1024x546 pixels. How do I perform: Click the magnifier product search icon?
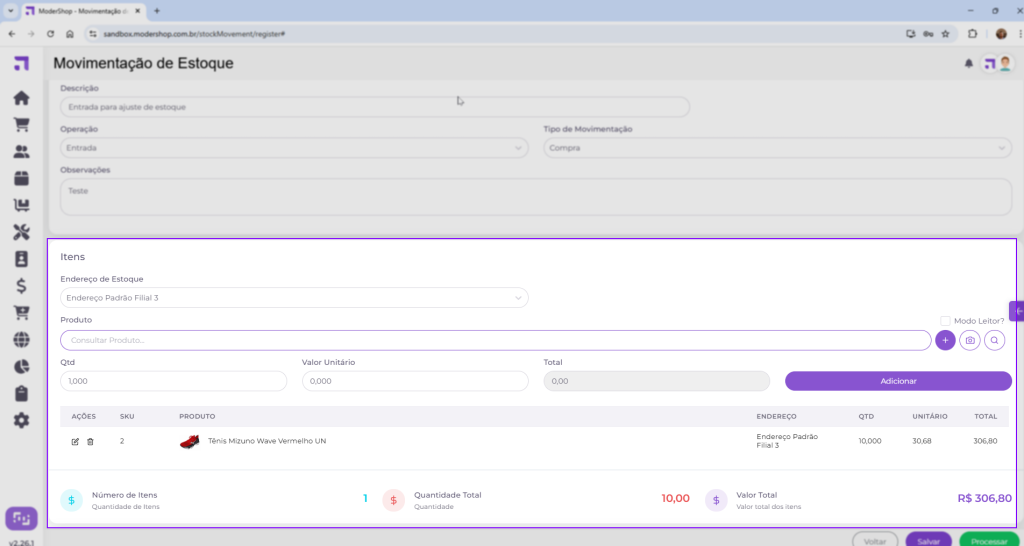[x=994, y=341]
